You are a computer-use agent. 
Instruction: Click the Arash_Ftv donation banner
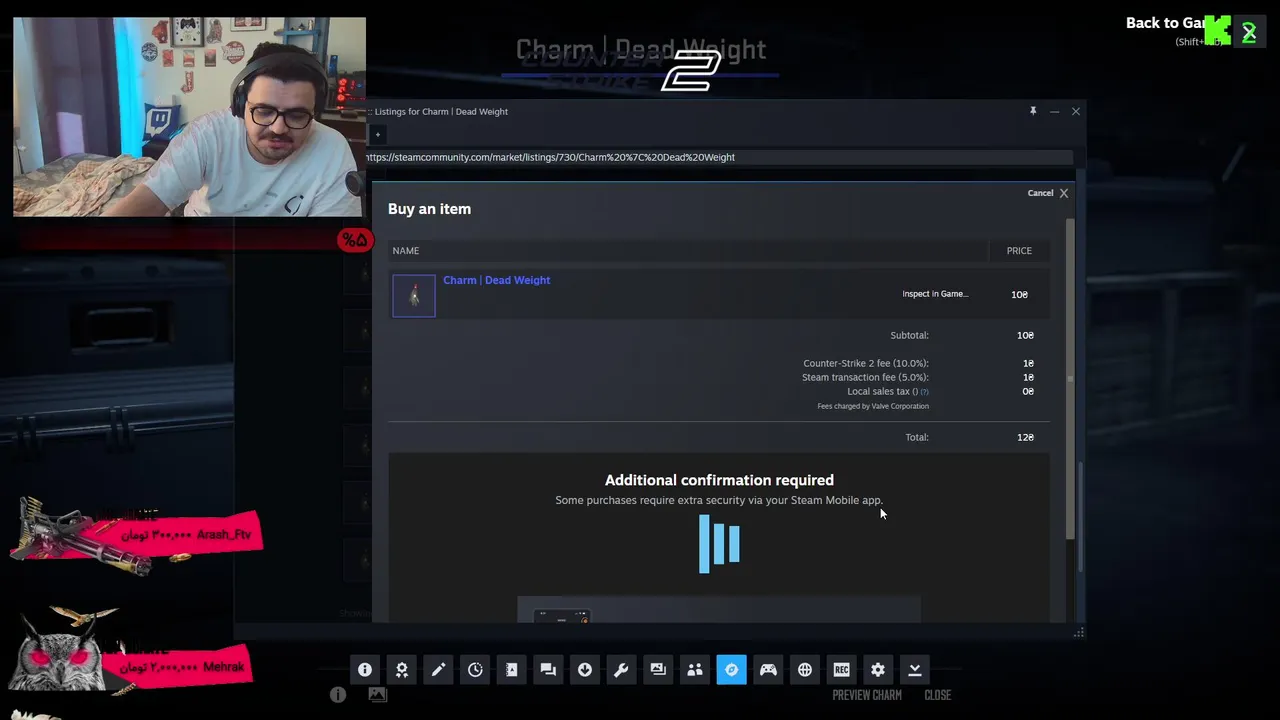pos(138,537)
